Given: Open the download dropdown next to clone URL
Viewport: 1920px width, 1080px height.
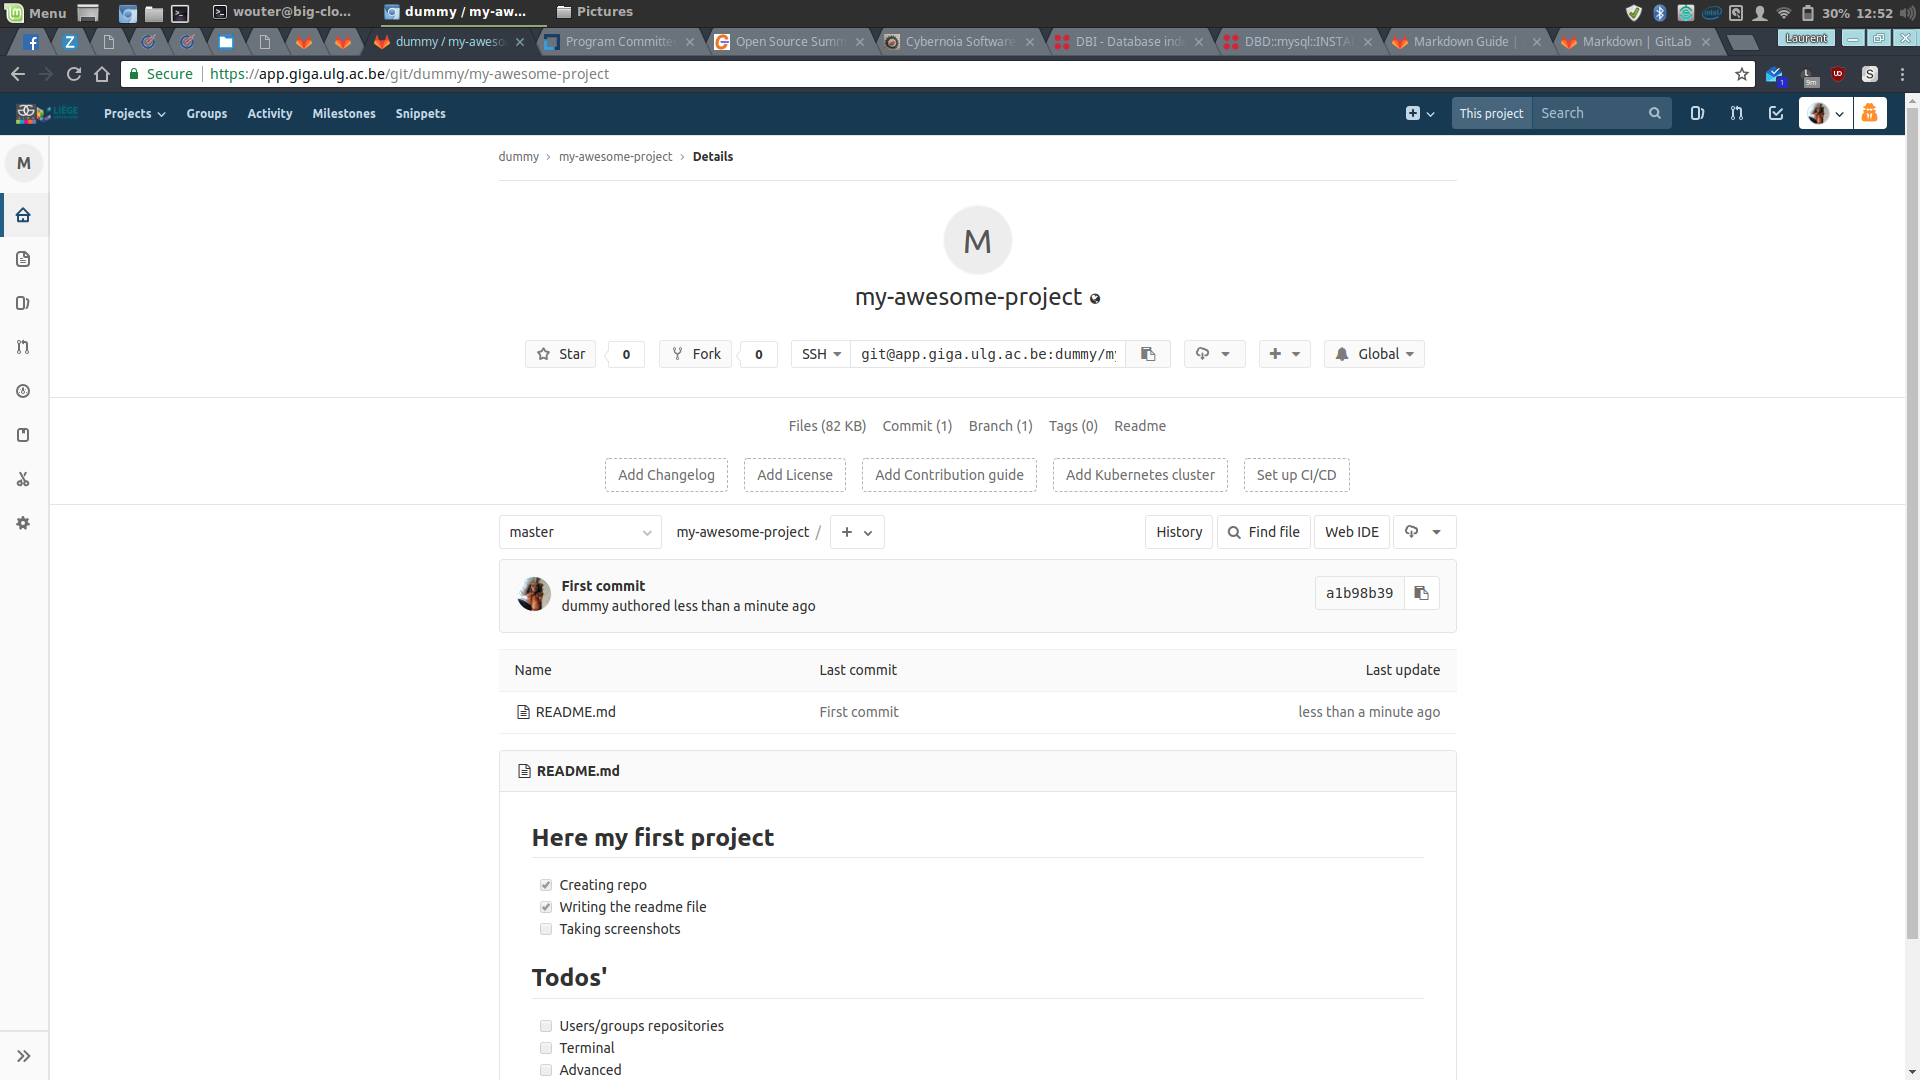Looking at the screenshot, I should (x=1215, y=354).
